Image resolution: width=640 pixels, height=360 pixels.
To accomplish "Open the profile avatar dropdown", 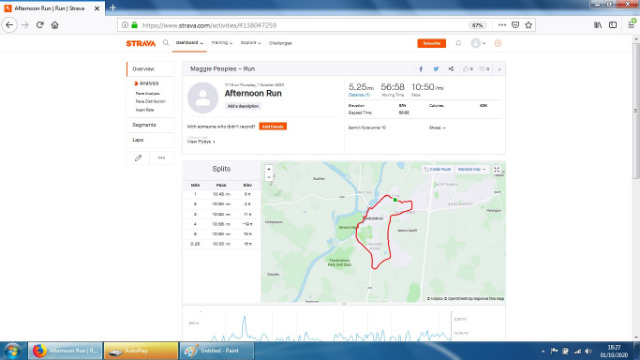I will (x=478, y=43).
